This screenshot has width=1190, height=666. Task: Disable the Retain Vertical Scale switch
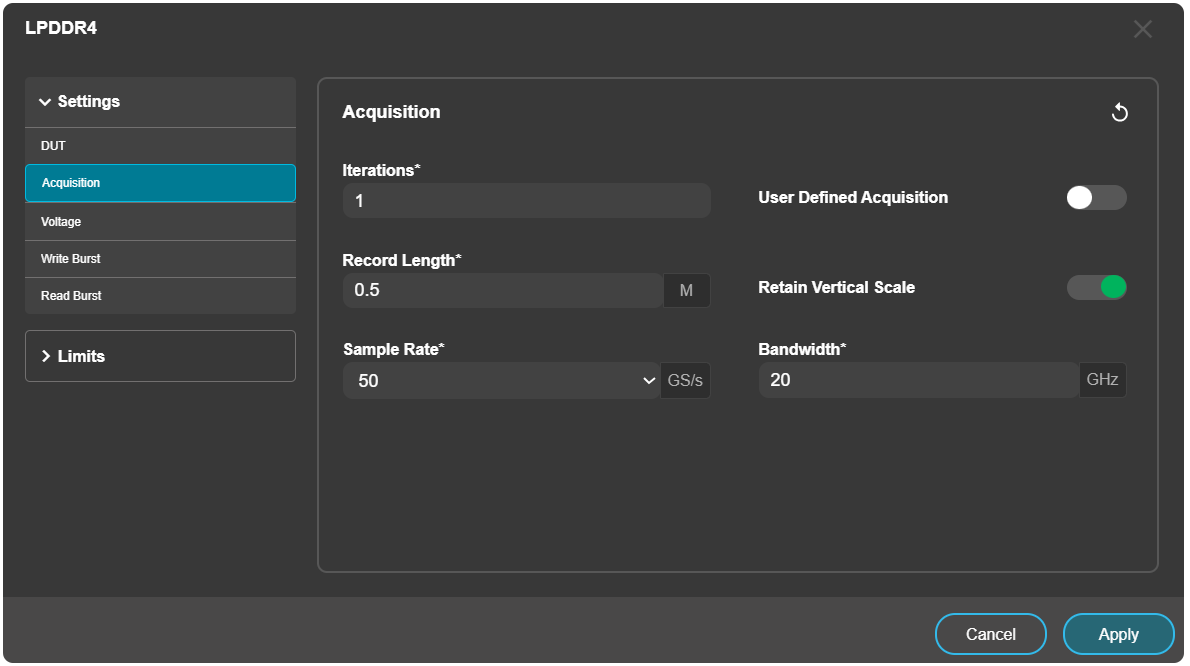tap(1096, 288)
